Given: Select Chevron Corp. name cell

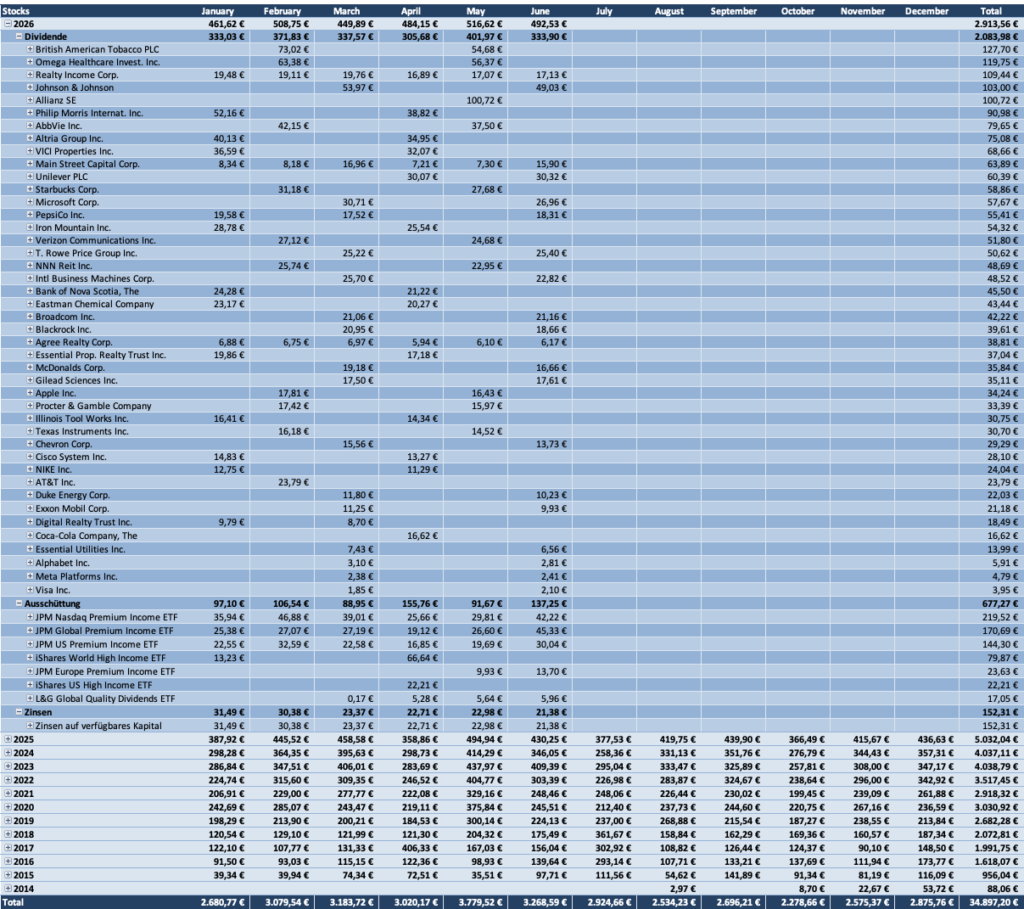Looking at the screenshot, I should pyautogui.click(x=63, y=444).
